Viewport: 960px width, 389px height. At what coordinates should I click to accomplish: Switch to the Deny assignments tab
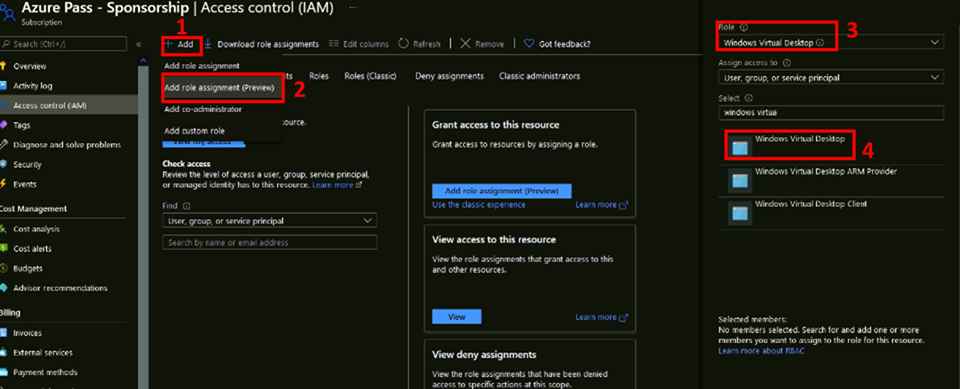pos(449,76)
